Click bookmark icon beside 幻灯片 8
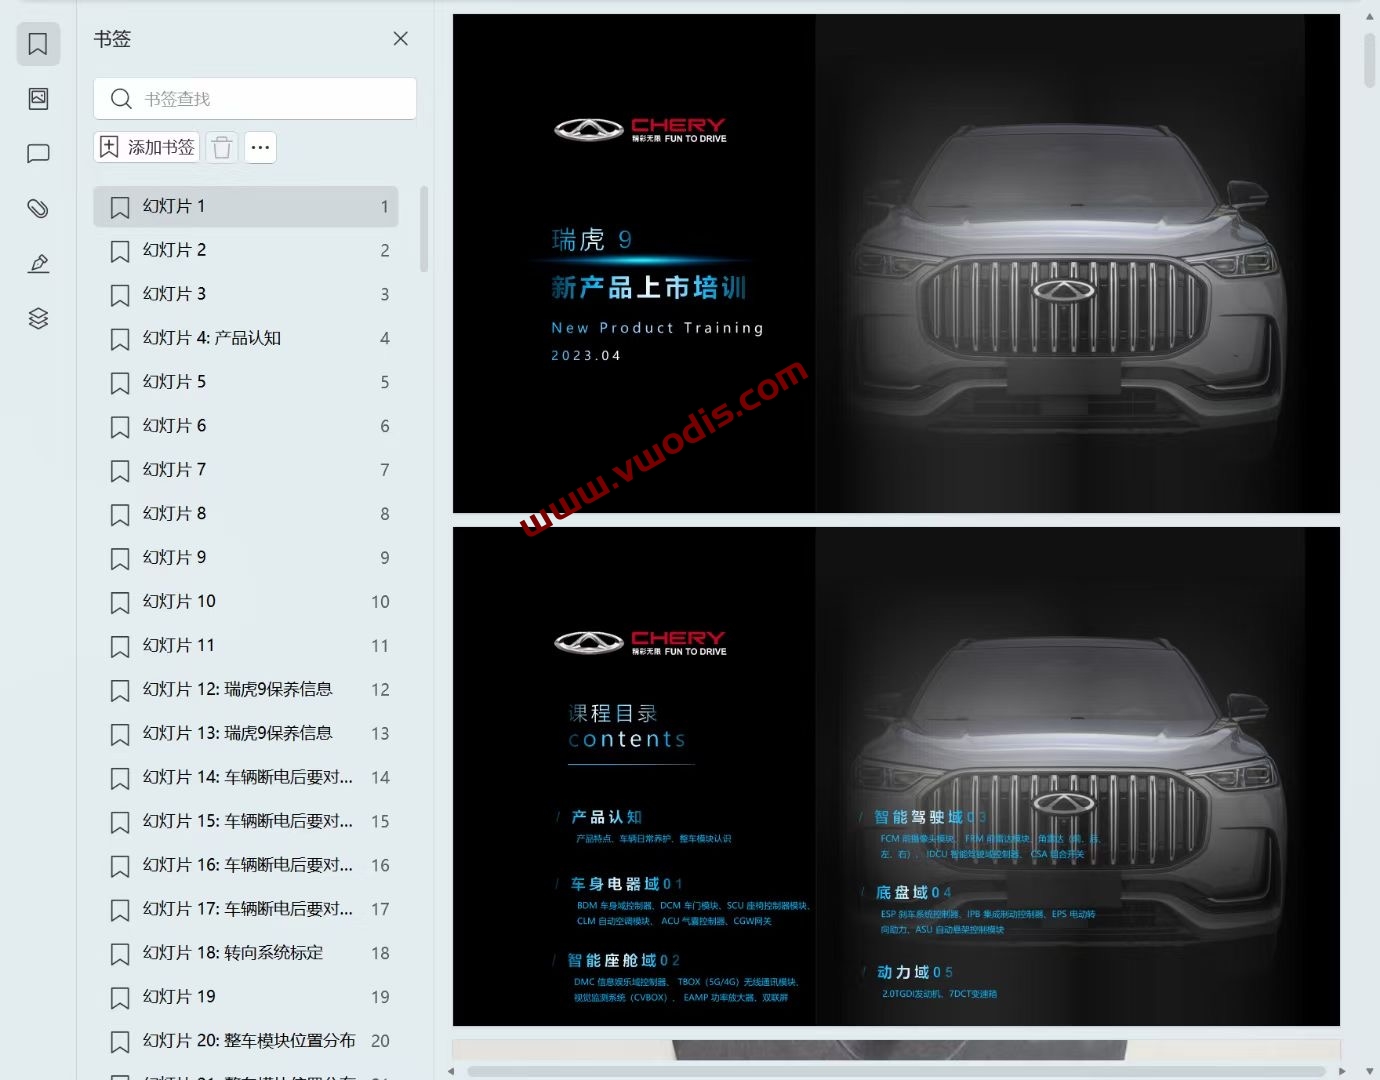1380x1080 pixels. point(120,515)
